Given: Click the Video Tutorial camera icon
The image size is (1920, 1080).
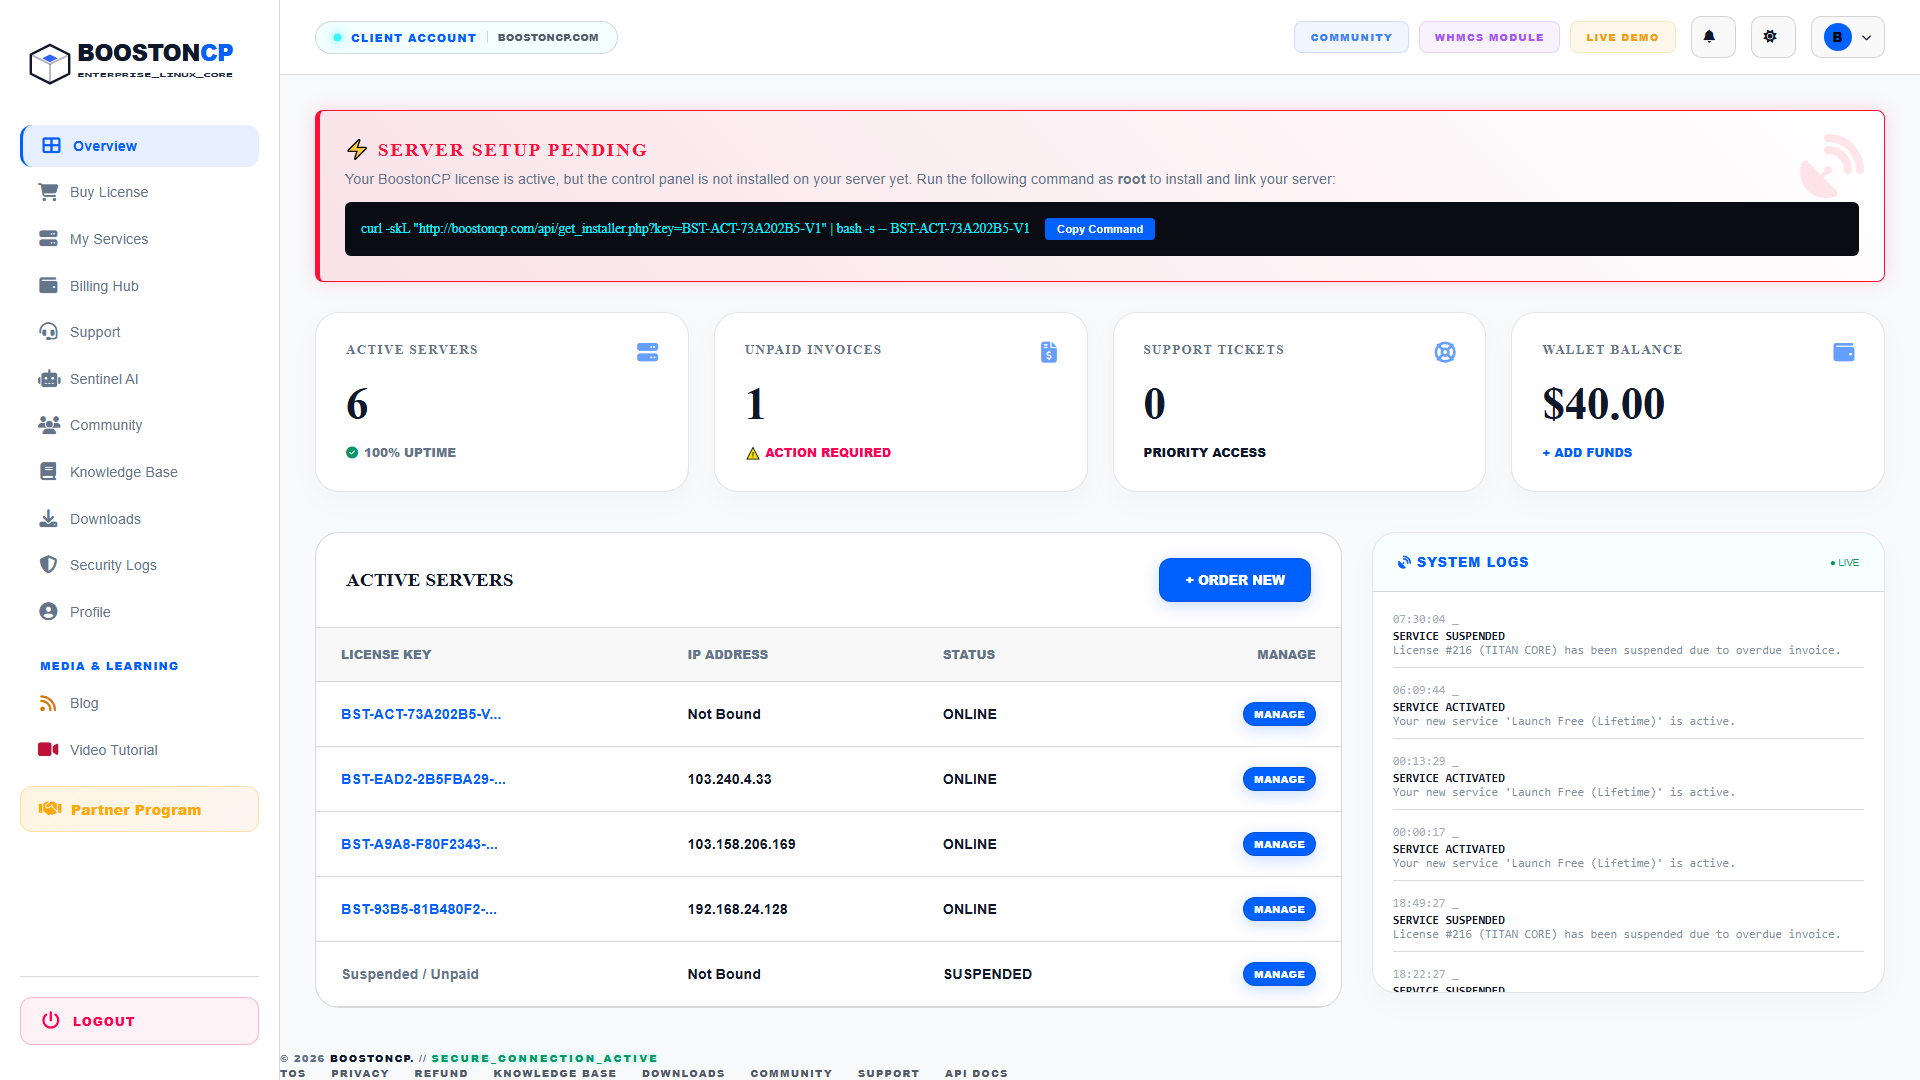Looking at the screenshot, I should pyautogui.click(x=48, y=750).
